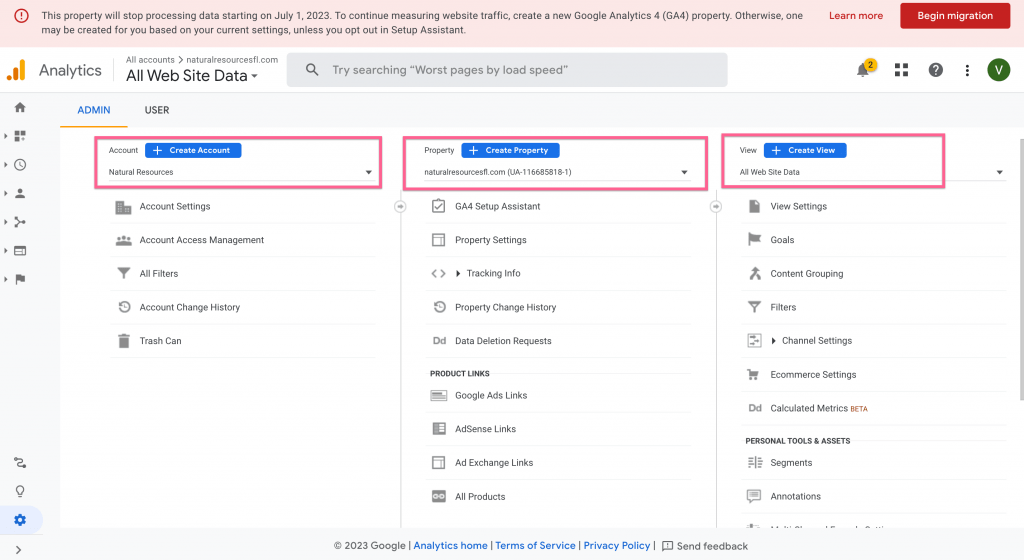Click the GA4 Setup Assistant checkbox icon
The width and height of the screenshot is (1024, 560).
439,206
